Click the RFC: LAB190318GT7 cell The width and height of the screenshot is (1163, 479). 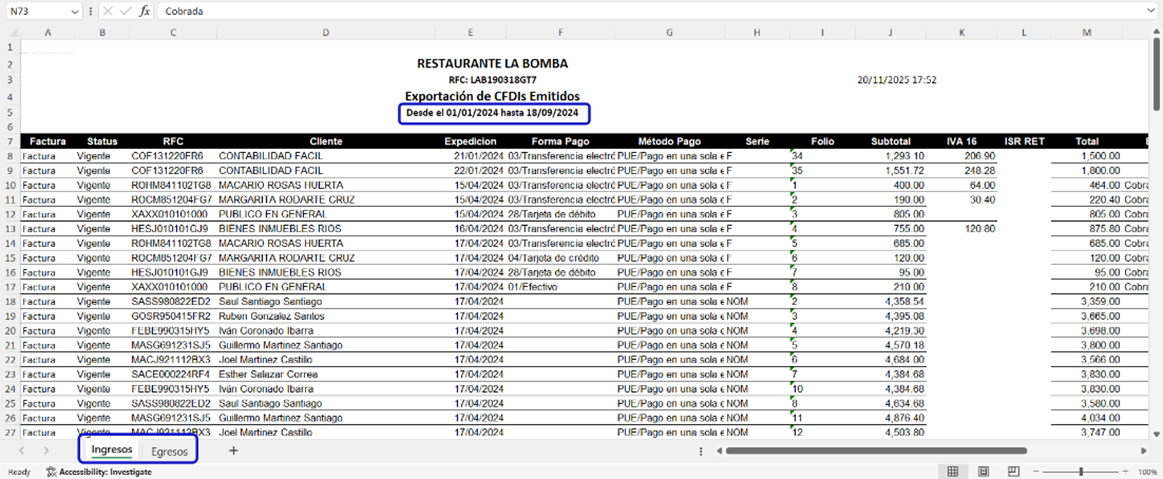(x=492, y=80)
